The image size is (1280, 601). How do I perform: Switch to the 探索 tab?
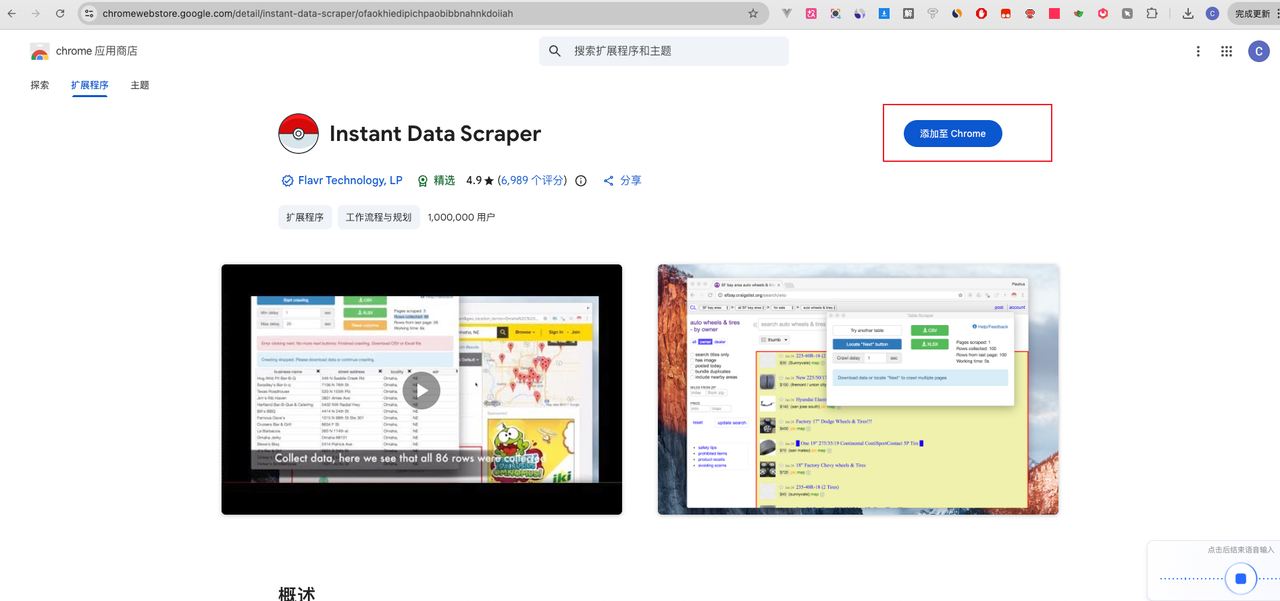[40, 85]
